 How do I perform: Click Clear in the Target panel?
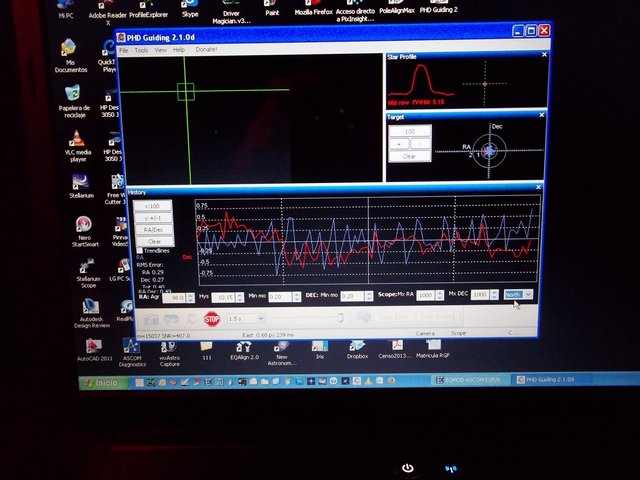point(409,156)
